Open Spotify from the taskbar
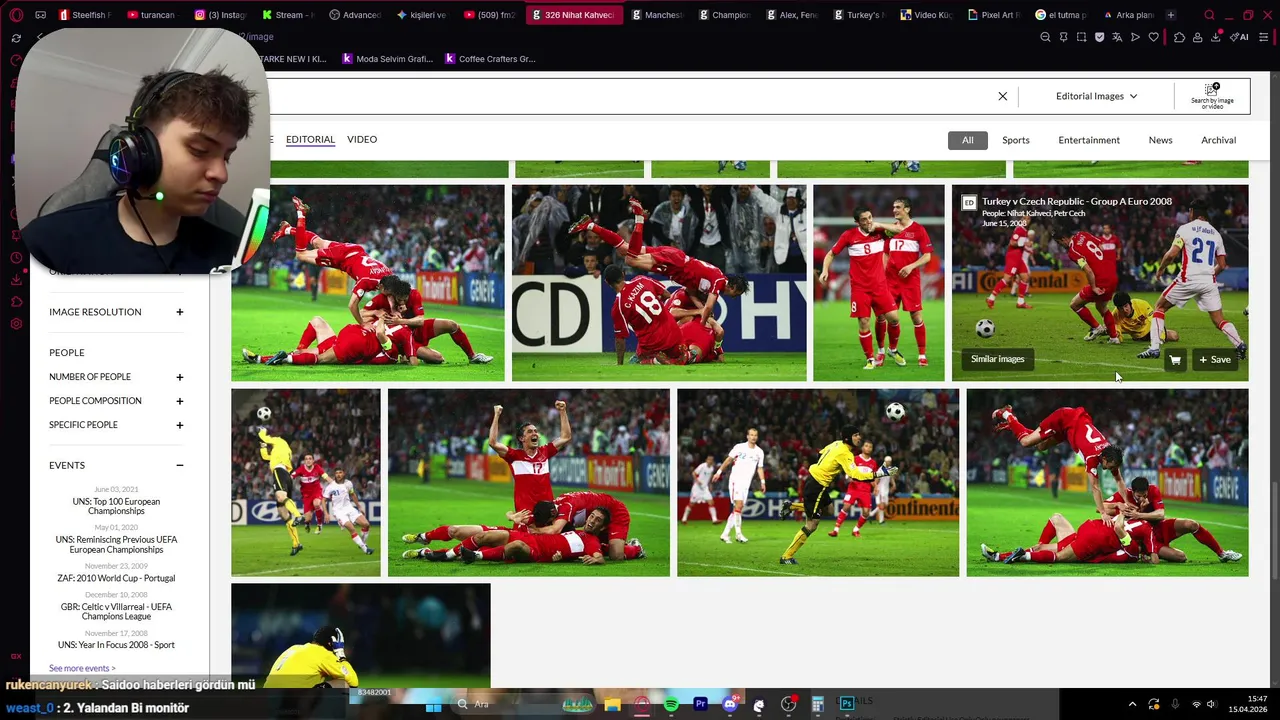The height and width of the screenshot is (720, 1280). point(671,705)
